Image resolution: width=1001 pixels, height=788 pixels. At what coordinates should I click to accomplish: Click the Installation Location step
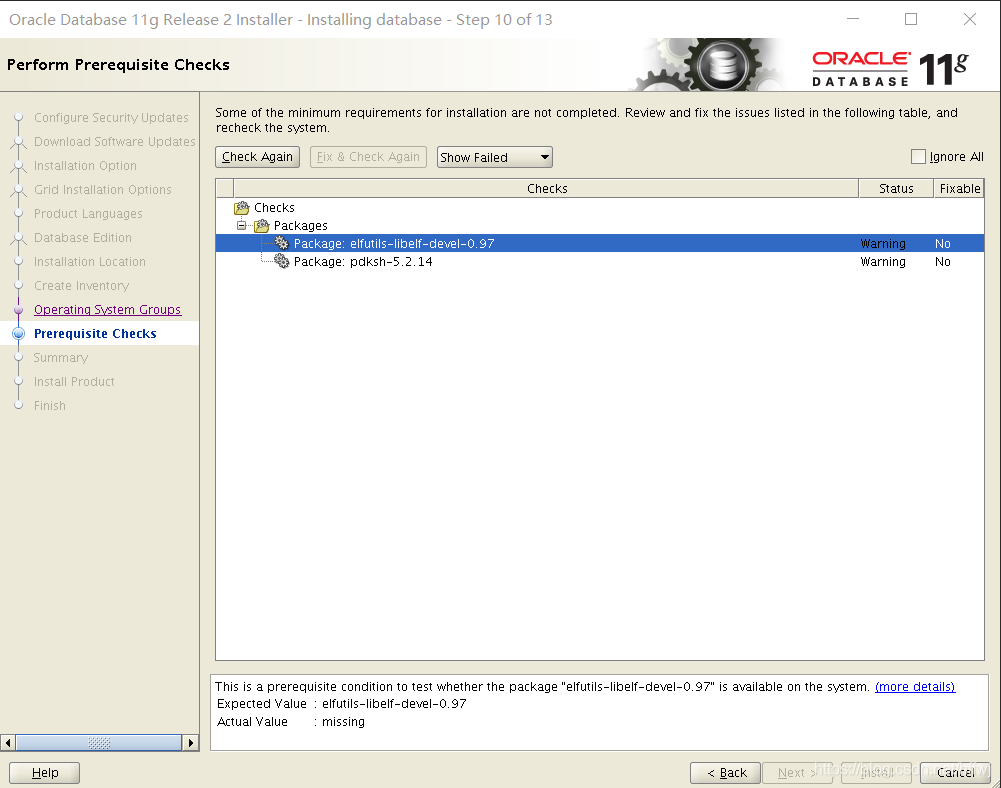point(90,262)
